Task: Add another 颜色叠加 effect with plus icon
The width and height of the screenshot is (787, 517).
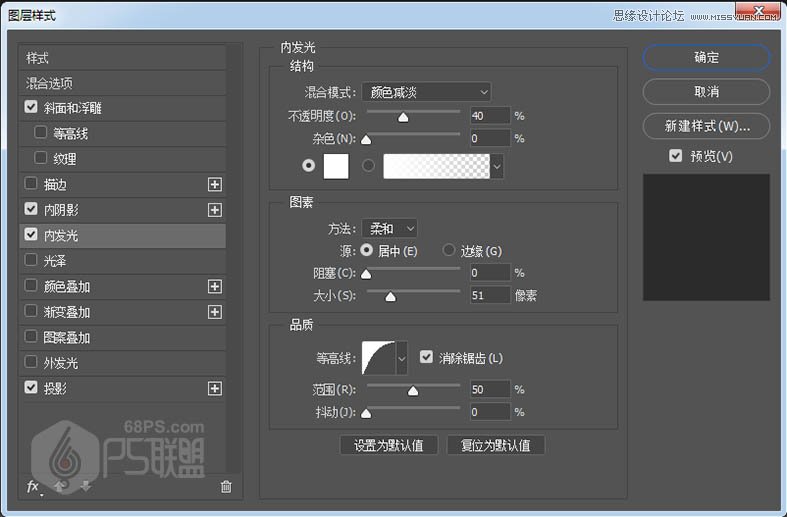Action: coord(214,287)
